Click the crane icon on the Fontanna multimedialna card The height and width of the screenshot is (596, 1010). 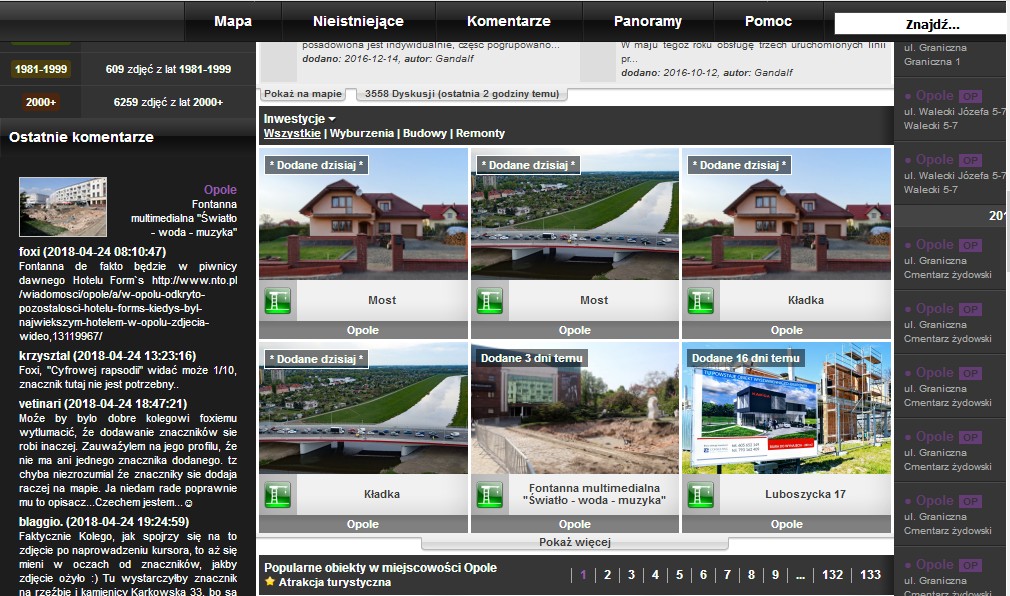click(489, 494)
